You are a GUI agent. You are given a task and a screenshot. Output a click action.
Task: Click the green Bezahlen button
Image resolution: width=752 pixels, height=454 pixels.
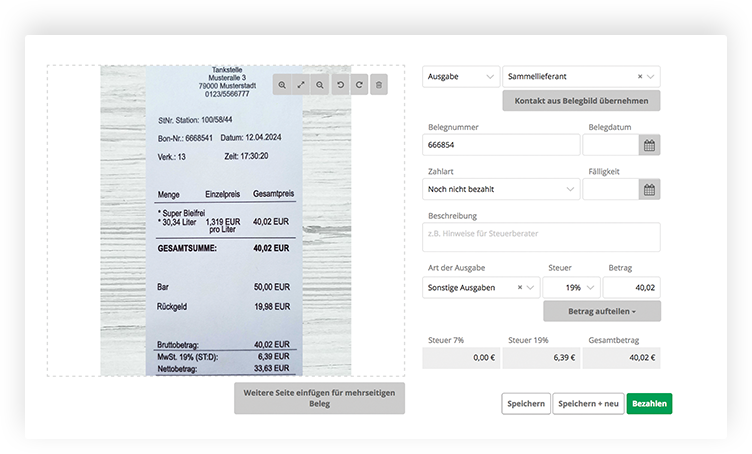pyautogui.click(x=649, y=404)
